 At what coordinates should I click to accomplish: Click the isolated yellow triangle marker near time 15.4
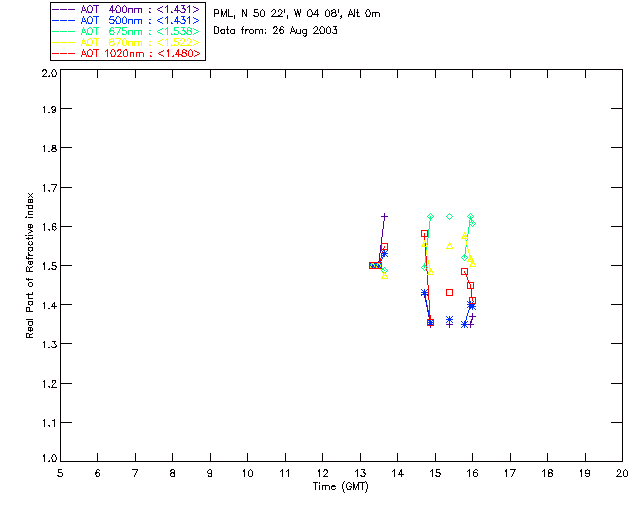click(x=449, y=245)
